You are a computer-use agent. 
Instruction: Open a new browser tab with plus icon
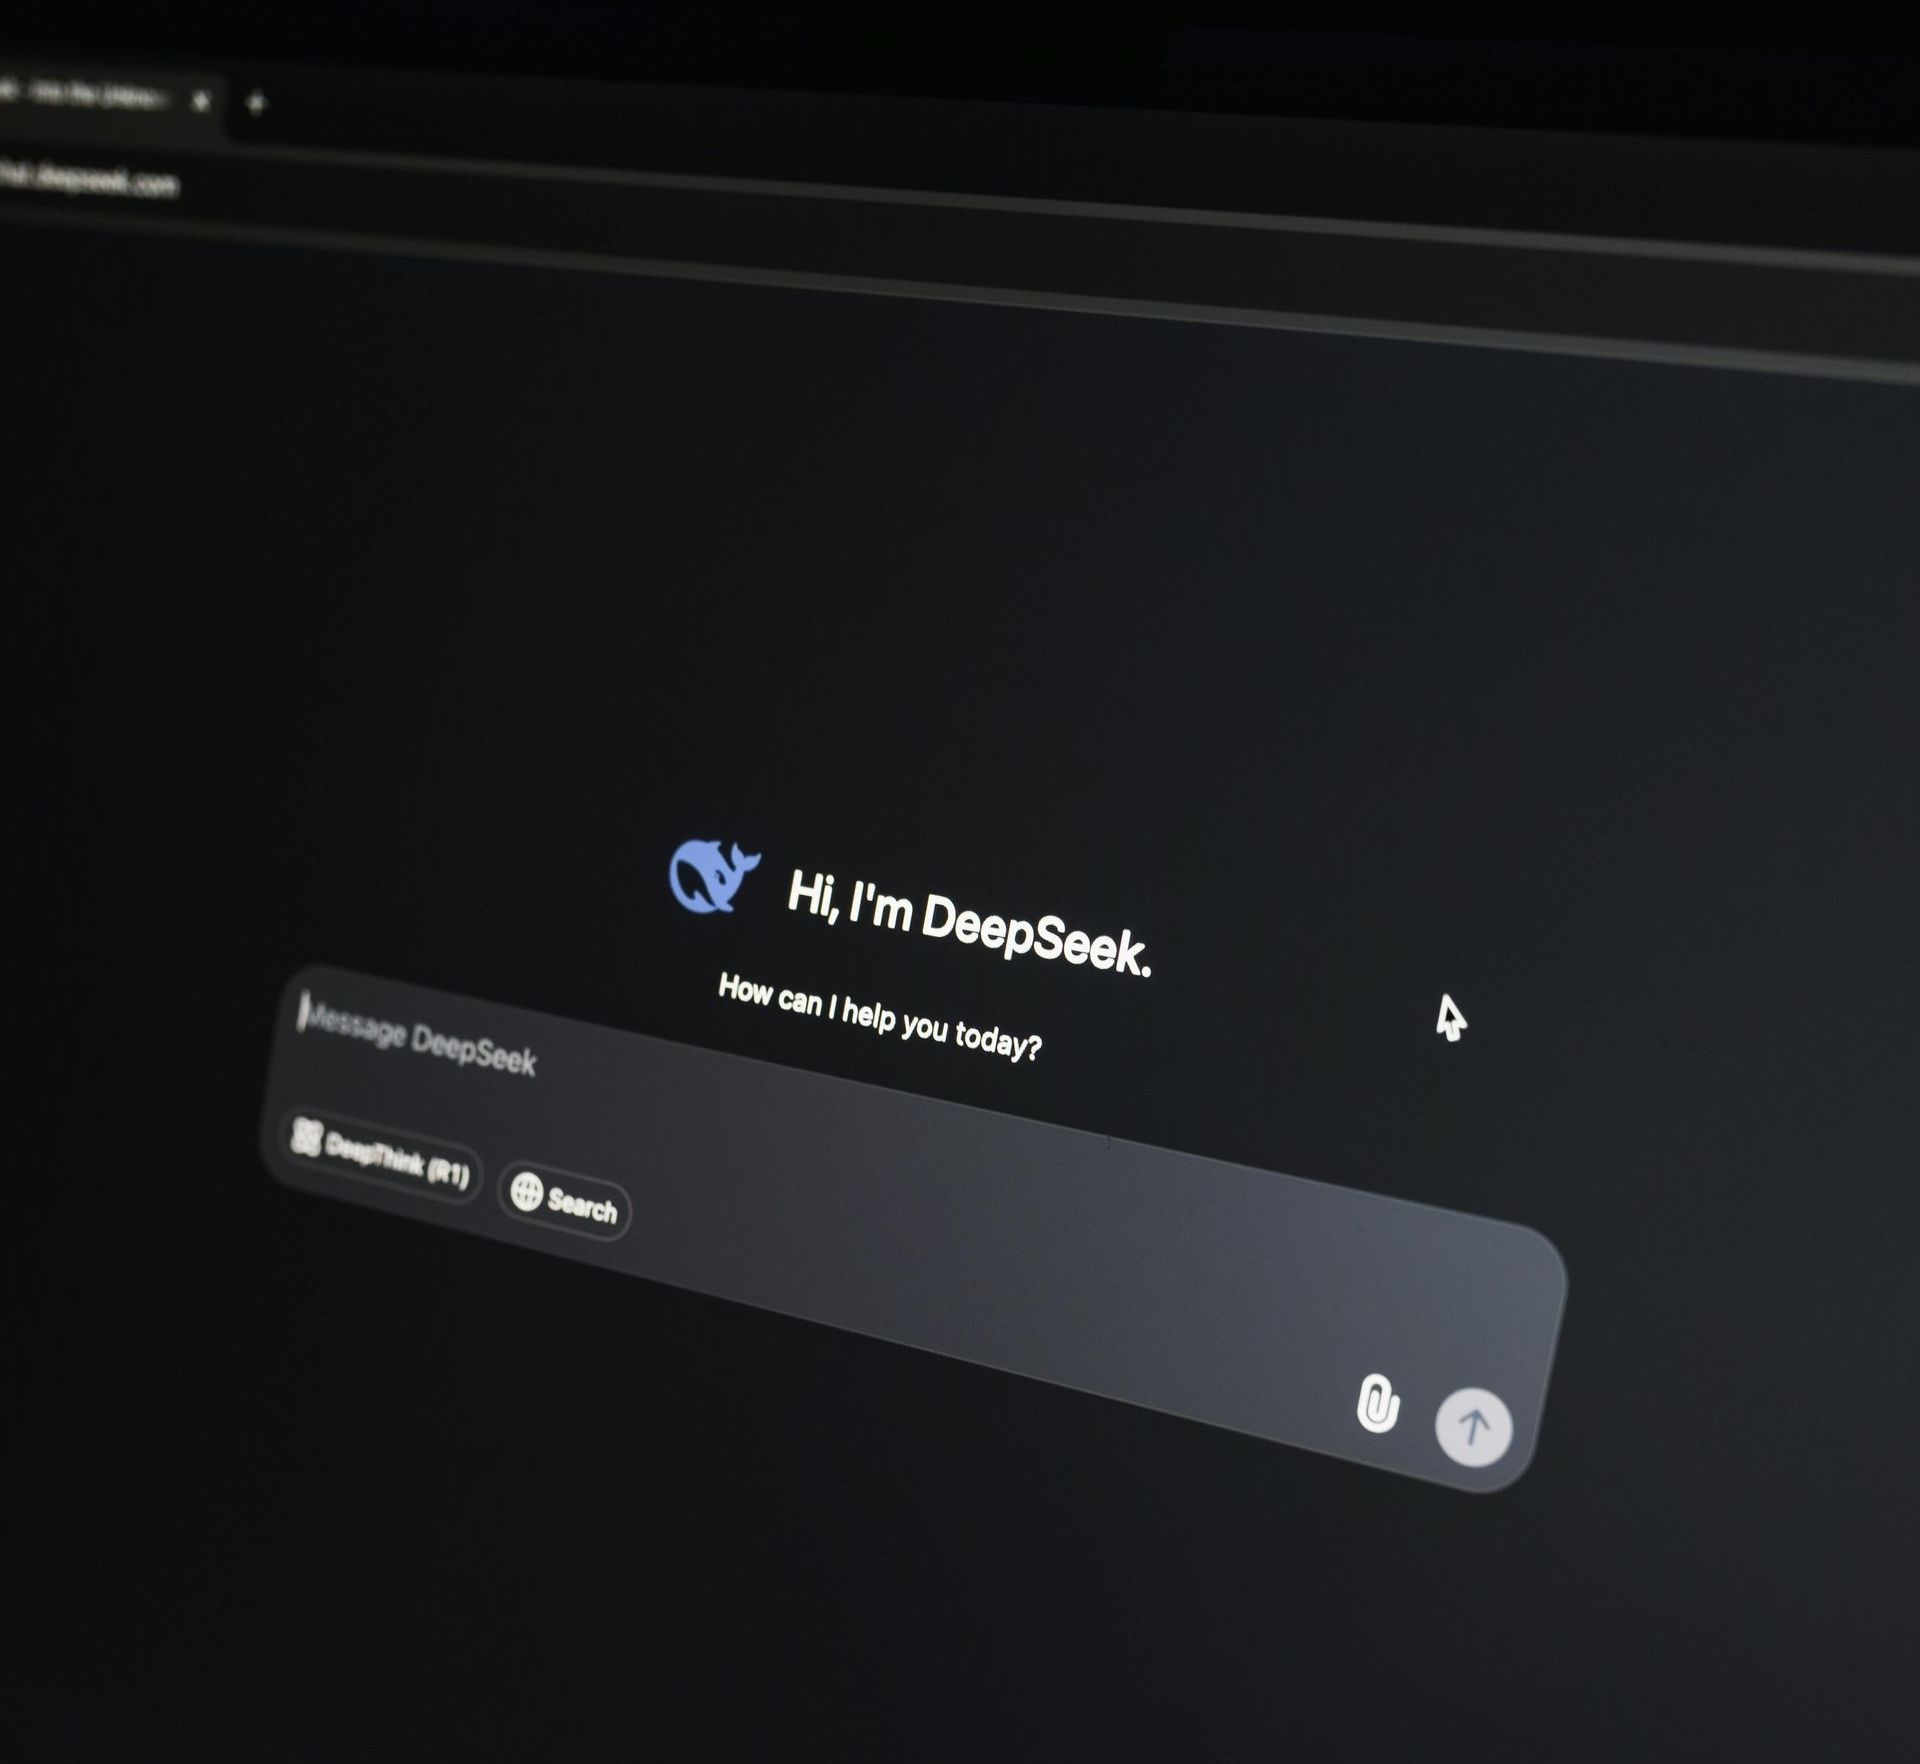click(x=255, y=102)
